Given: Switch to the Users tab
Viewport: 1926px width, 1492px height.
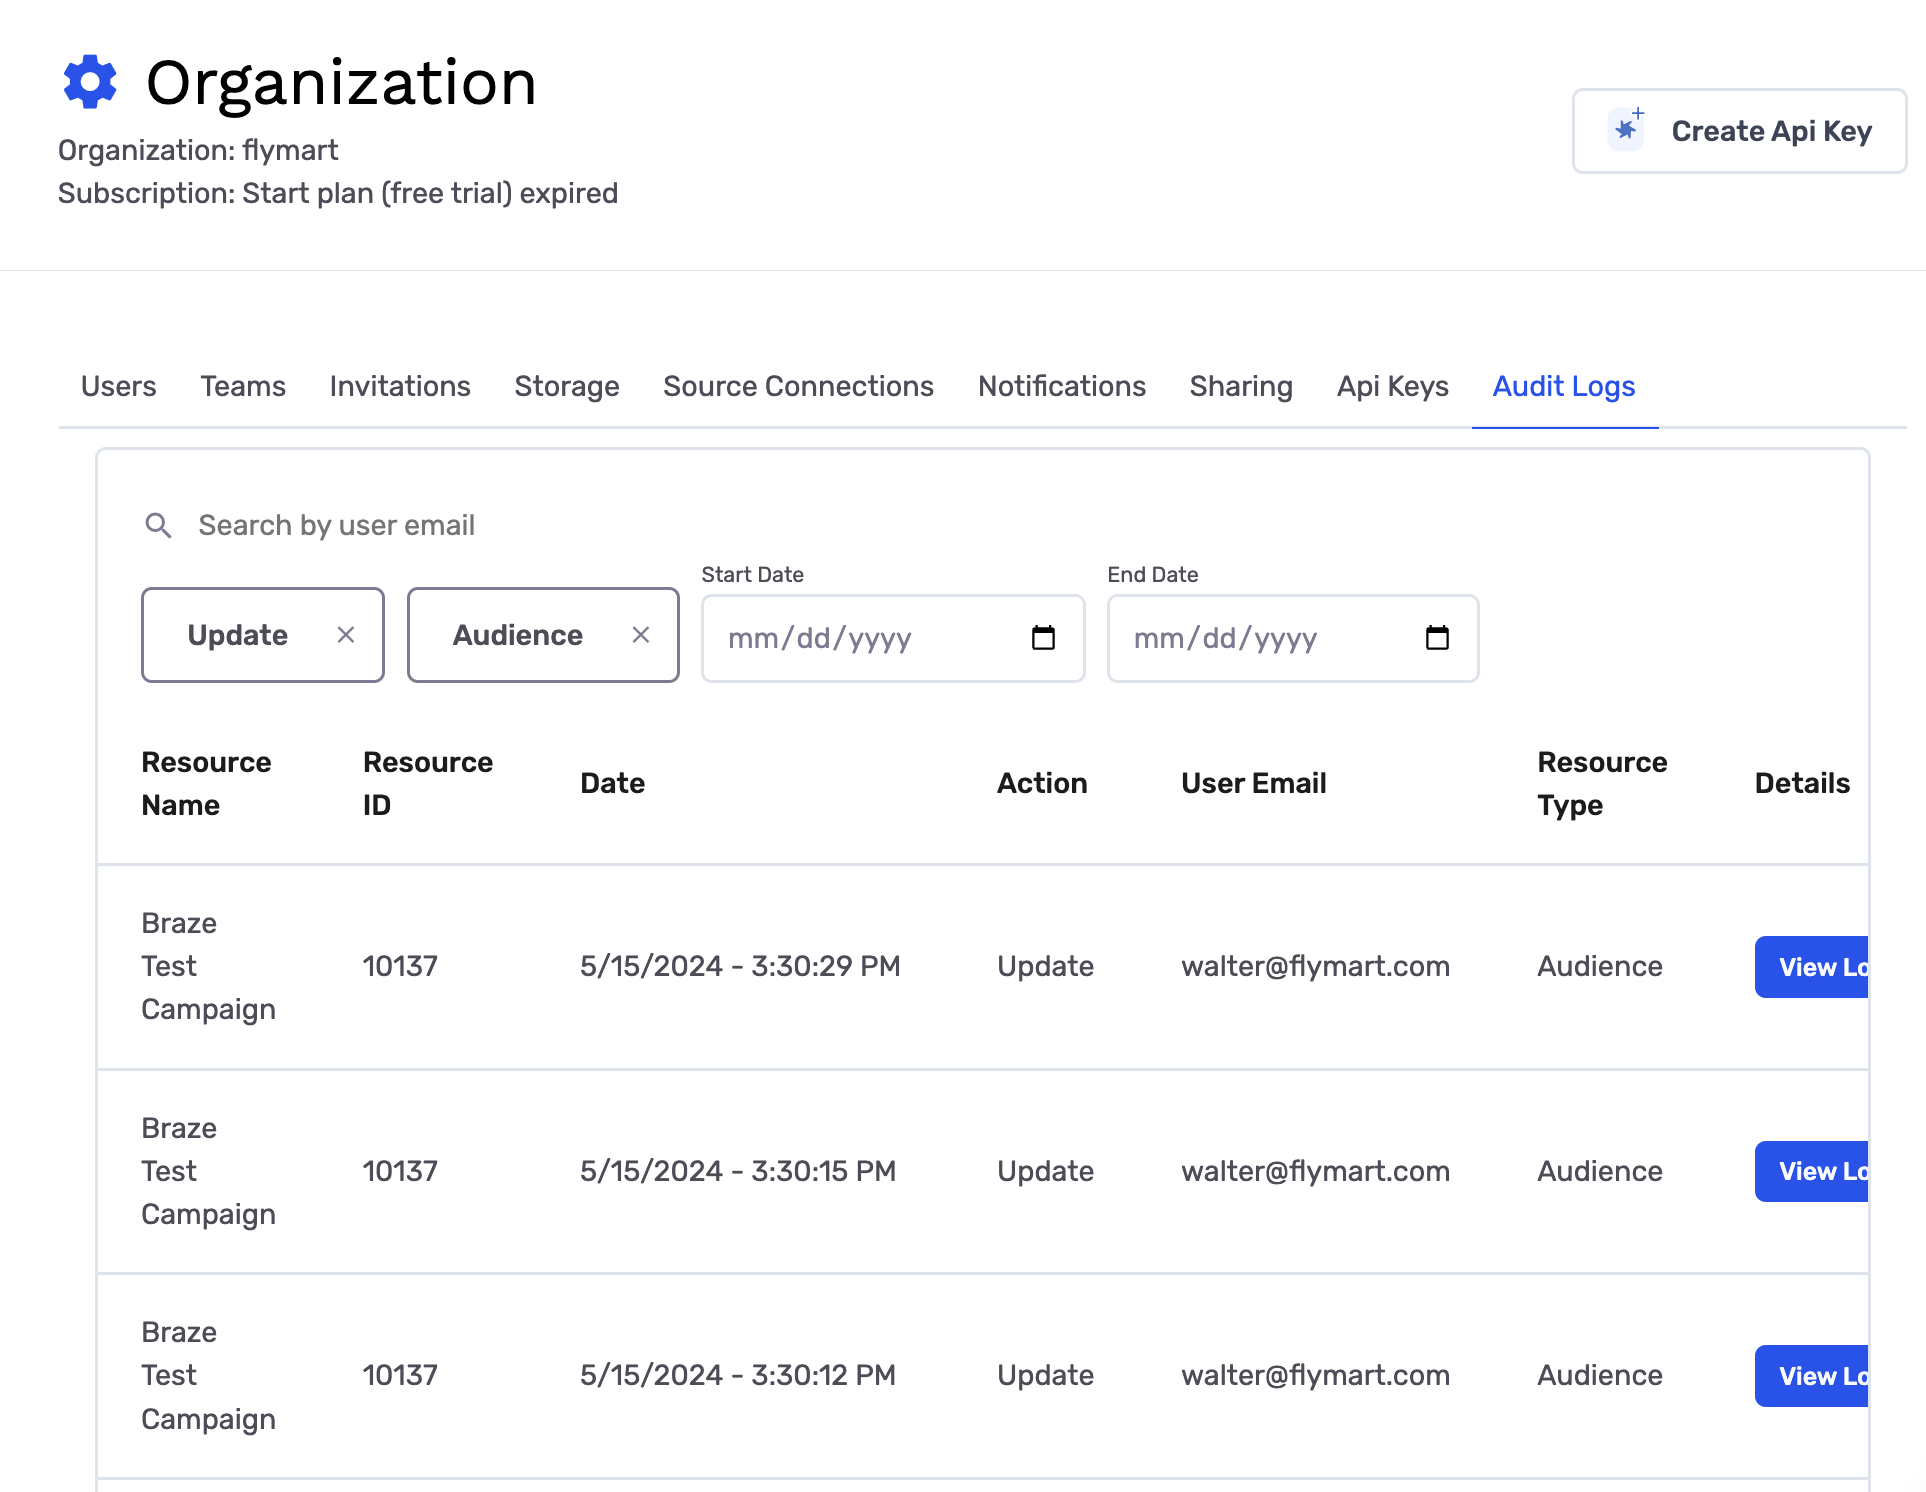Looking at the screenshot, I should pos(119,386).
